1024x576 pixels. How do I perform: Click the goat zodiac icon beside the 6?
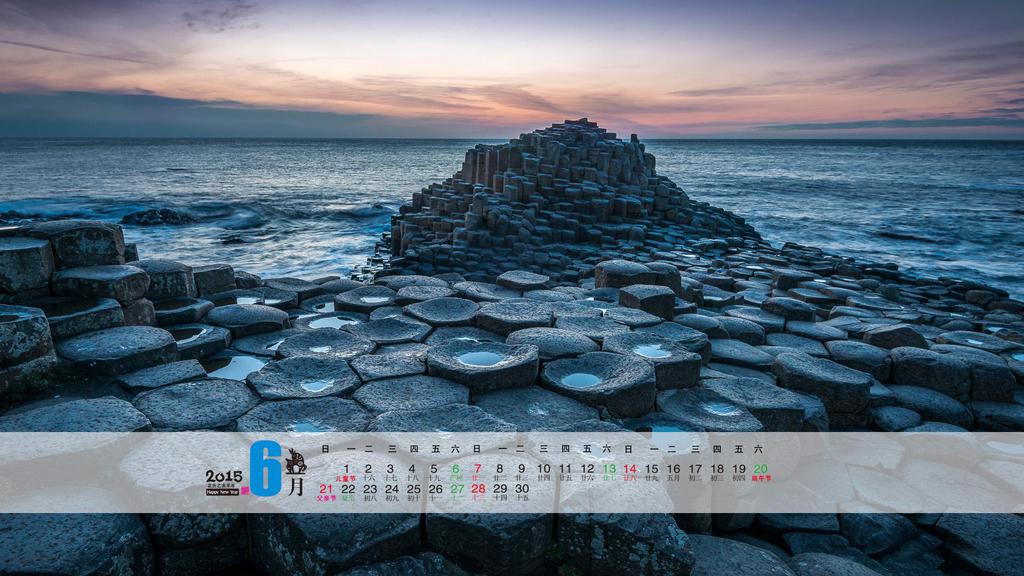tap(295, 461)
